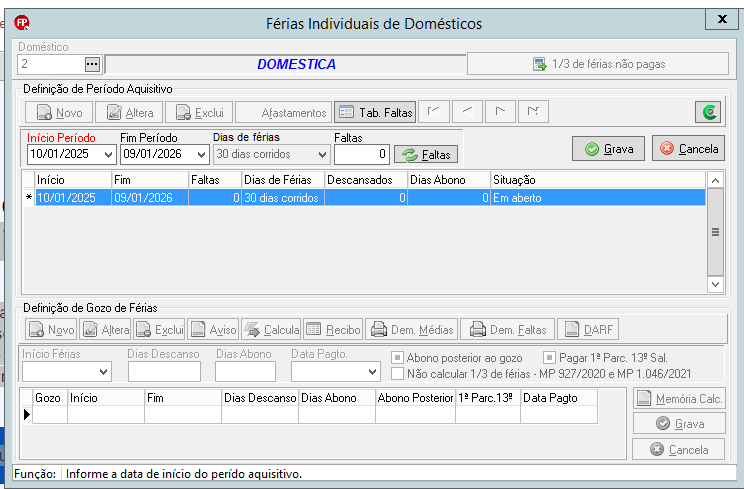Go to first record navigation arrow
744x489 pixels.
(x=434, y=111)
